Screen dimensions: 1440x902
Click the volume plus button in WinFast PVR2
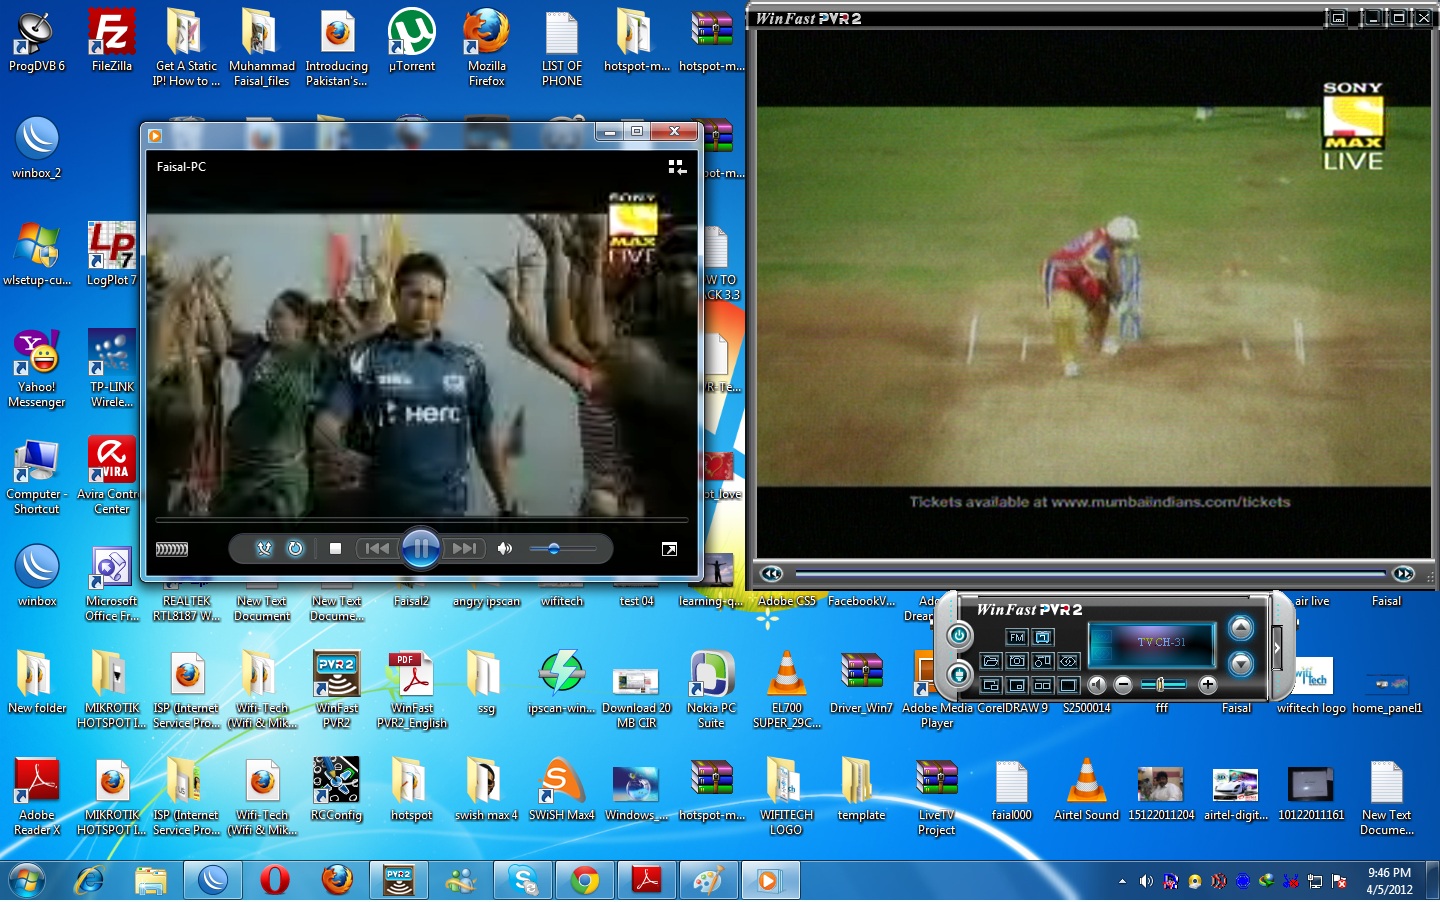point(1208,684)
